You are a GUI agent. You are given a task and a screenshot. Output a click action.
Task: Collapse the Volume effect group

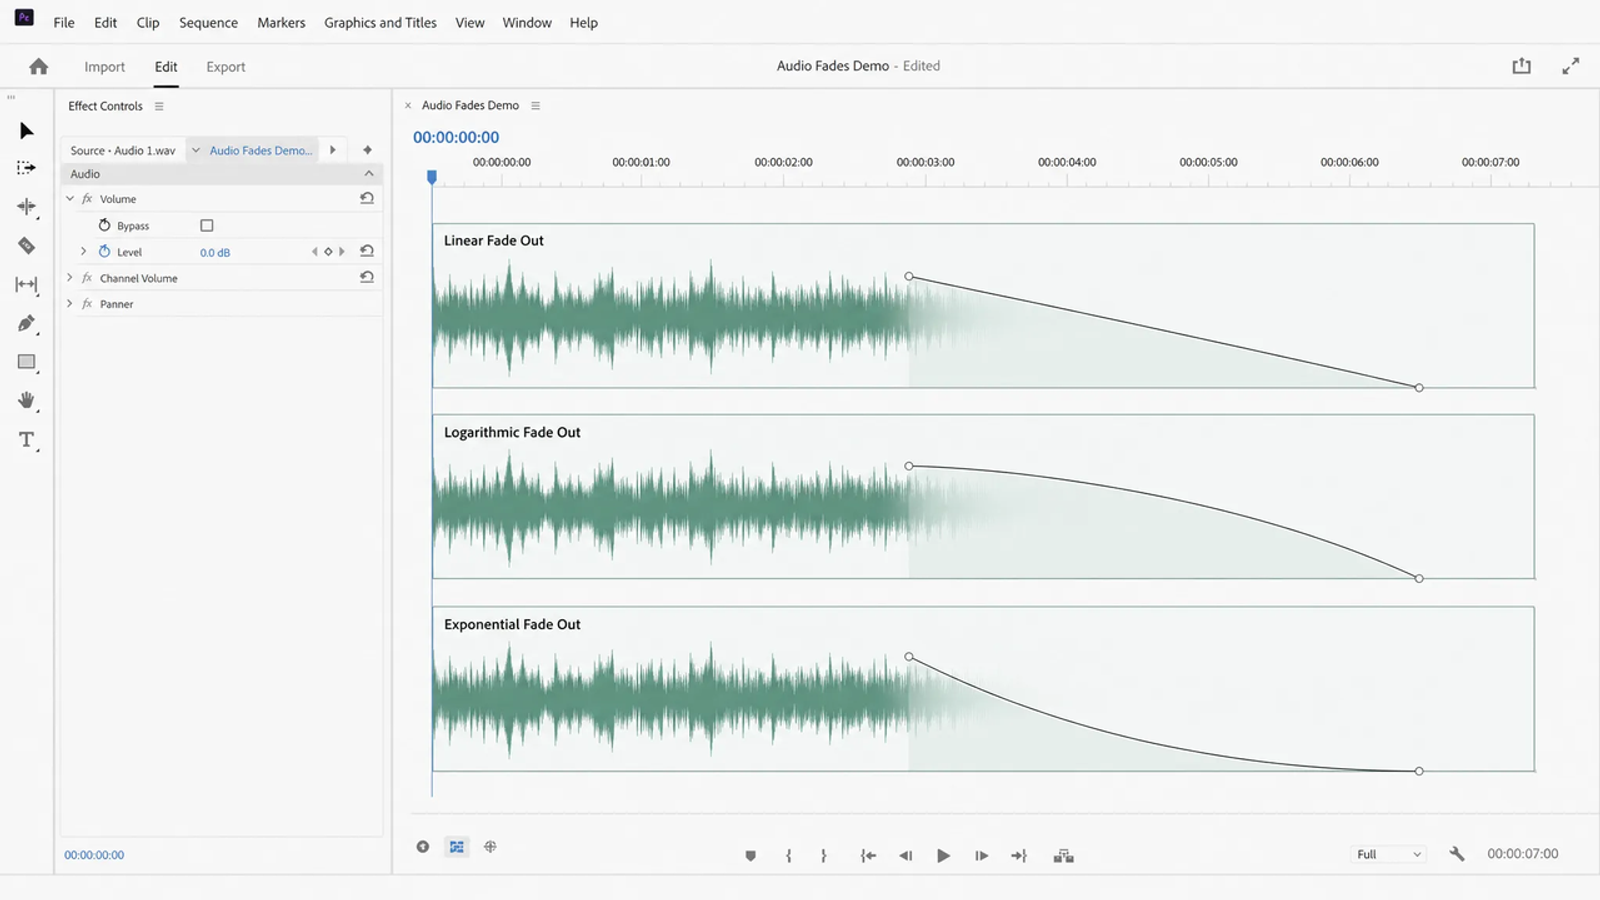click(70, 199)
